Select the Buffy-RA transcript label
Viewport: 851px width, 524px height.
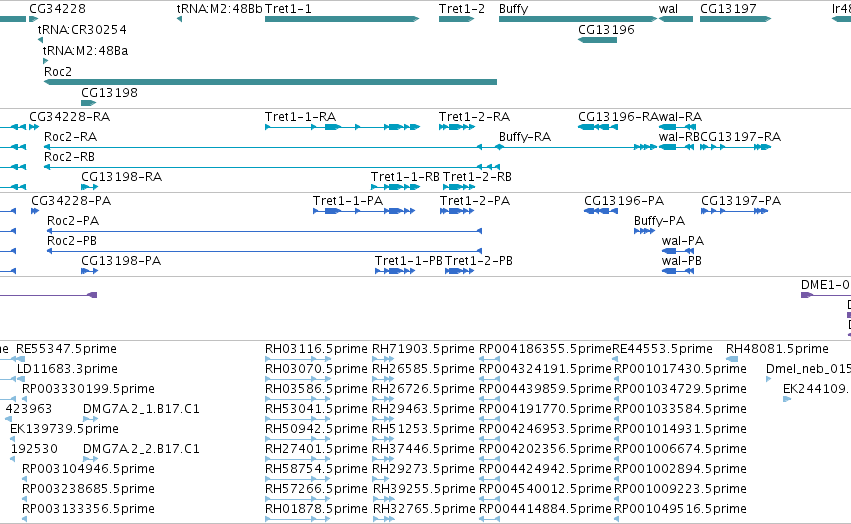coord(525,137)
